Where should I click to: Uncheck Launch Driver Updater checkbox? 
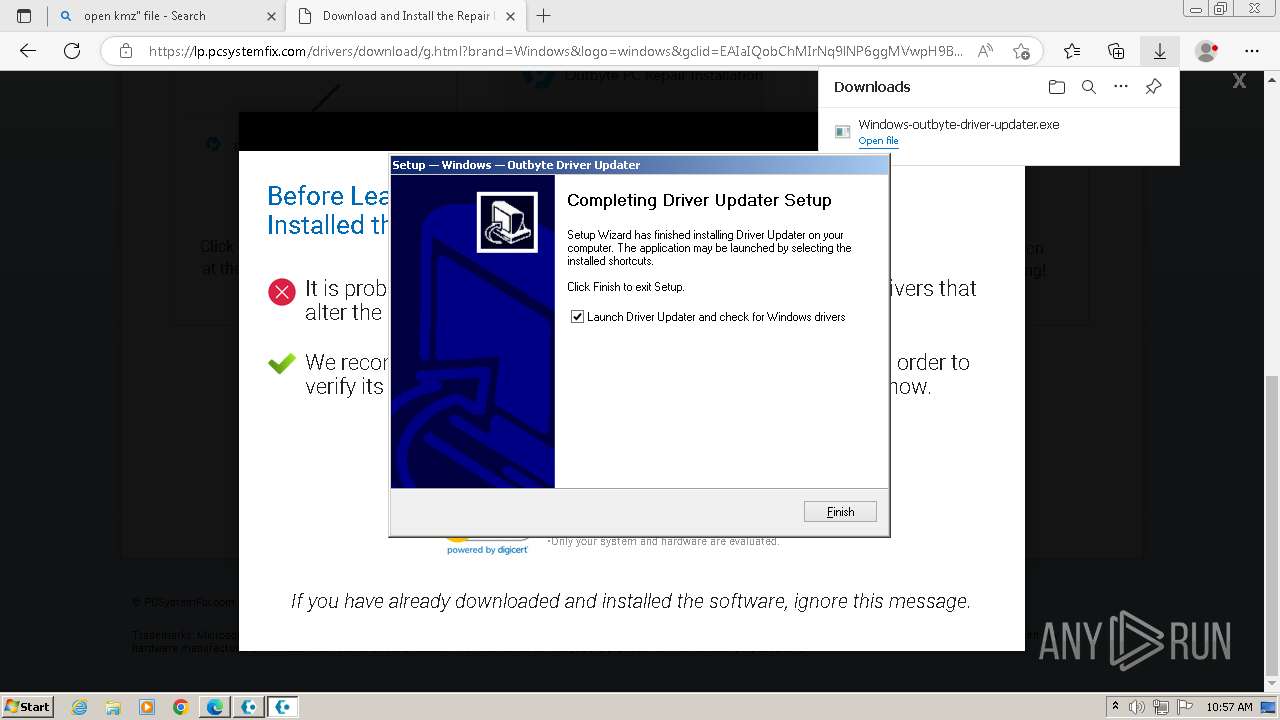pyautogui.click(x=577, y=317)
